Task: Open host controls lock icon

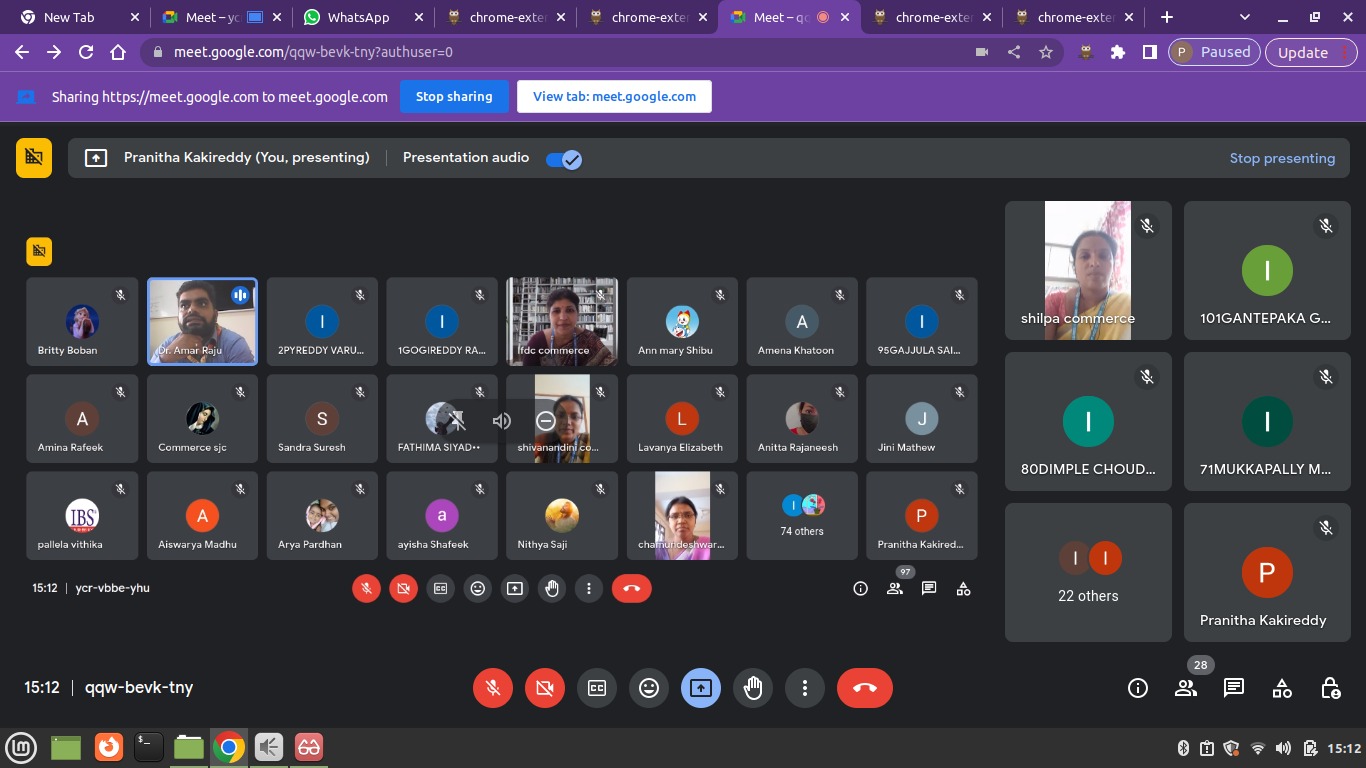Action: coord(1330,688)
